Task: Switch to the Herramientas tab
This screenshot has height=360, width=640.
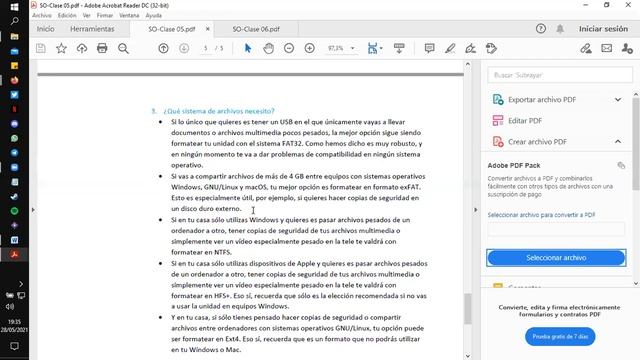Action: click(x=92, y=29)
